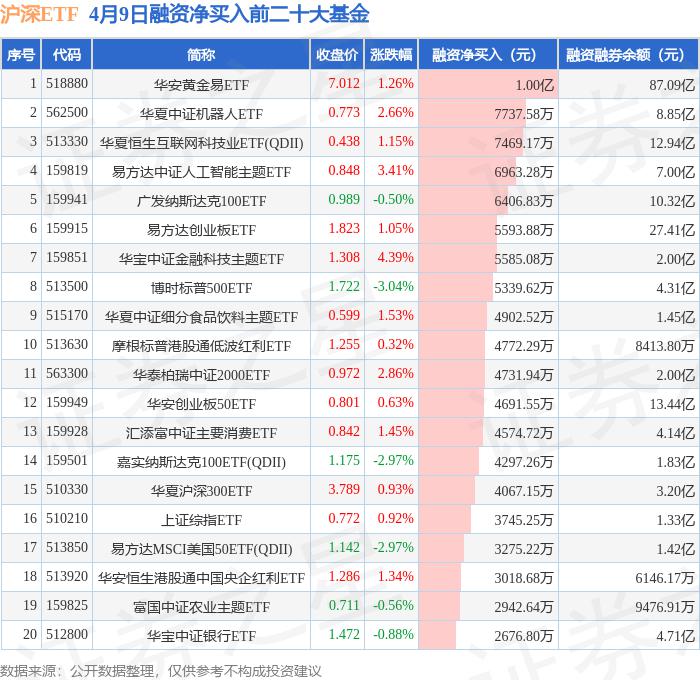
Task: Click fund name 易方达MSCI美国50ETF(QDII)
Action: [201, 549]
